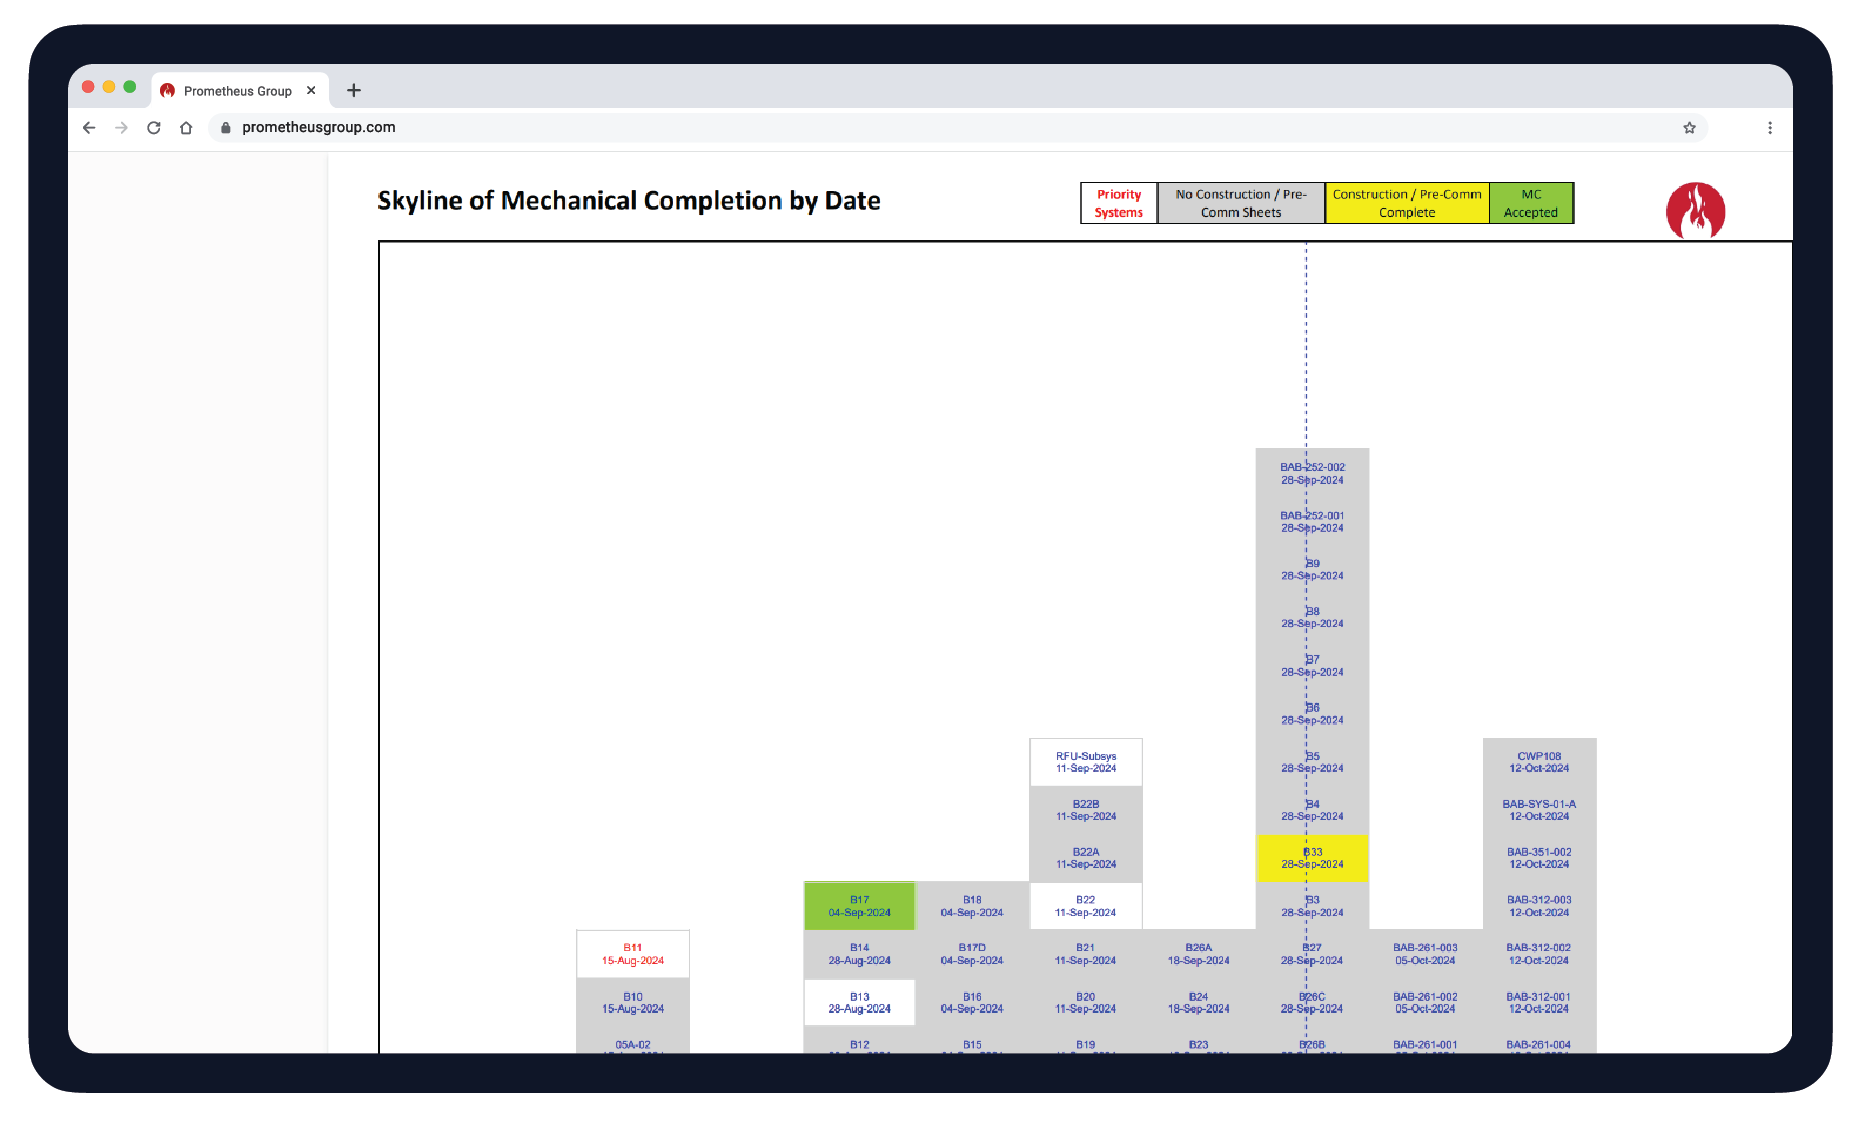Click the browser back arrow
The height and width of the screenshot is (1133, 1861).
point(89,127)
